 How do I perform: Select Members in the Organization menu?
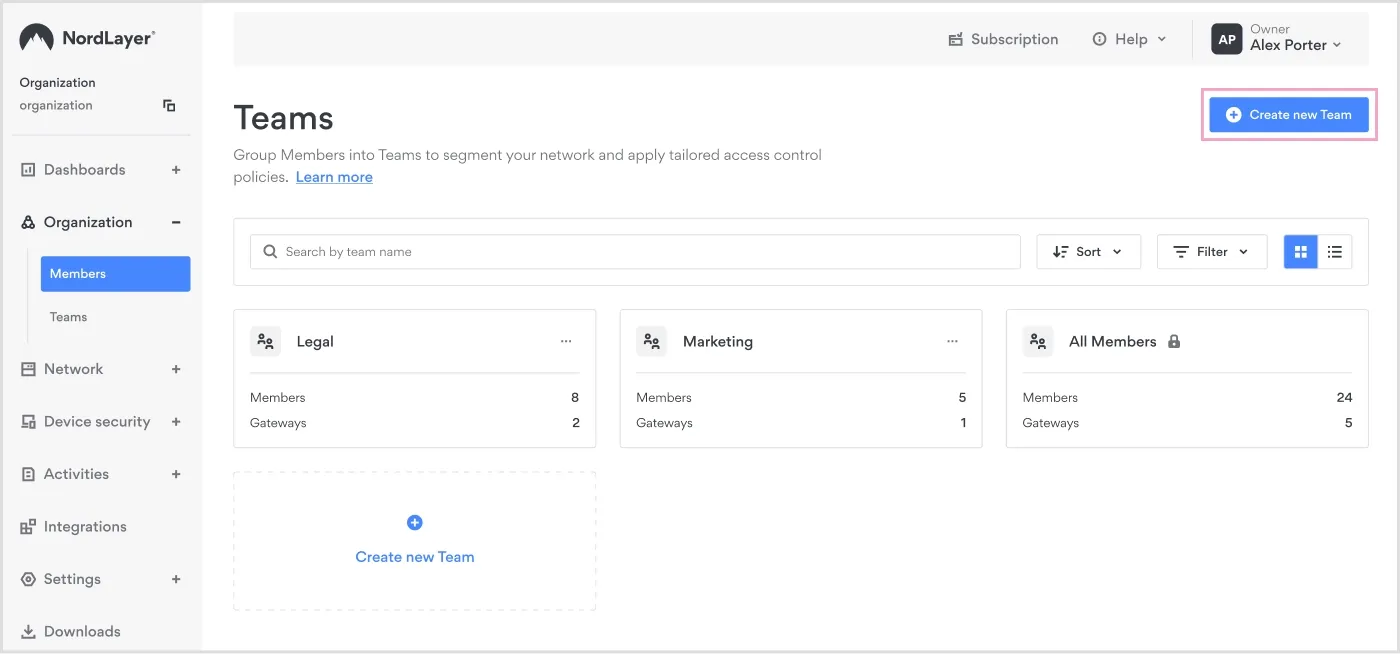click(x=79, y=273)
